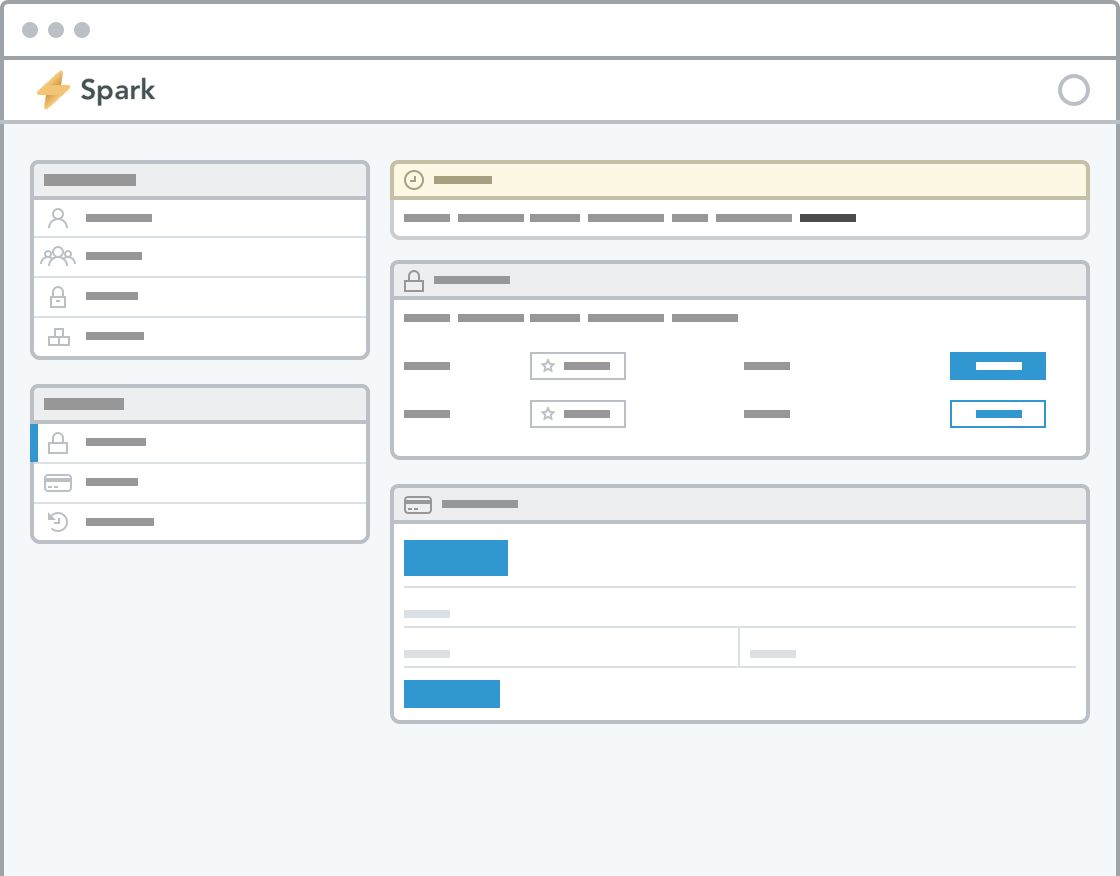
Task: Click the credit card icon on the billing panel header
Action: [x=417, y=504]
